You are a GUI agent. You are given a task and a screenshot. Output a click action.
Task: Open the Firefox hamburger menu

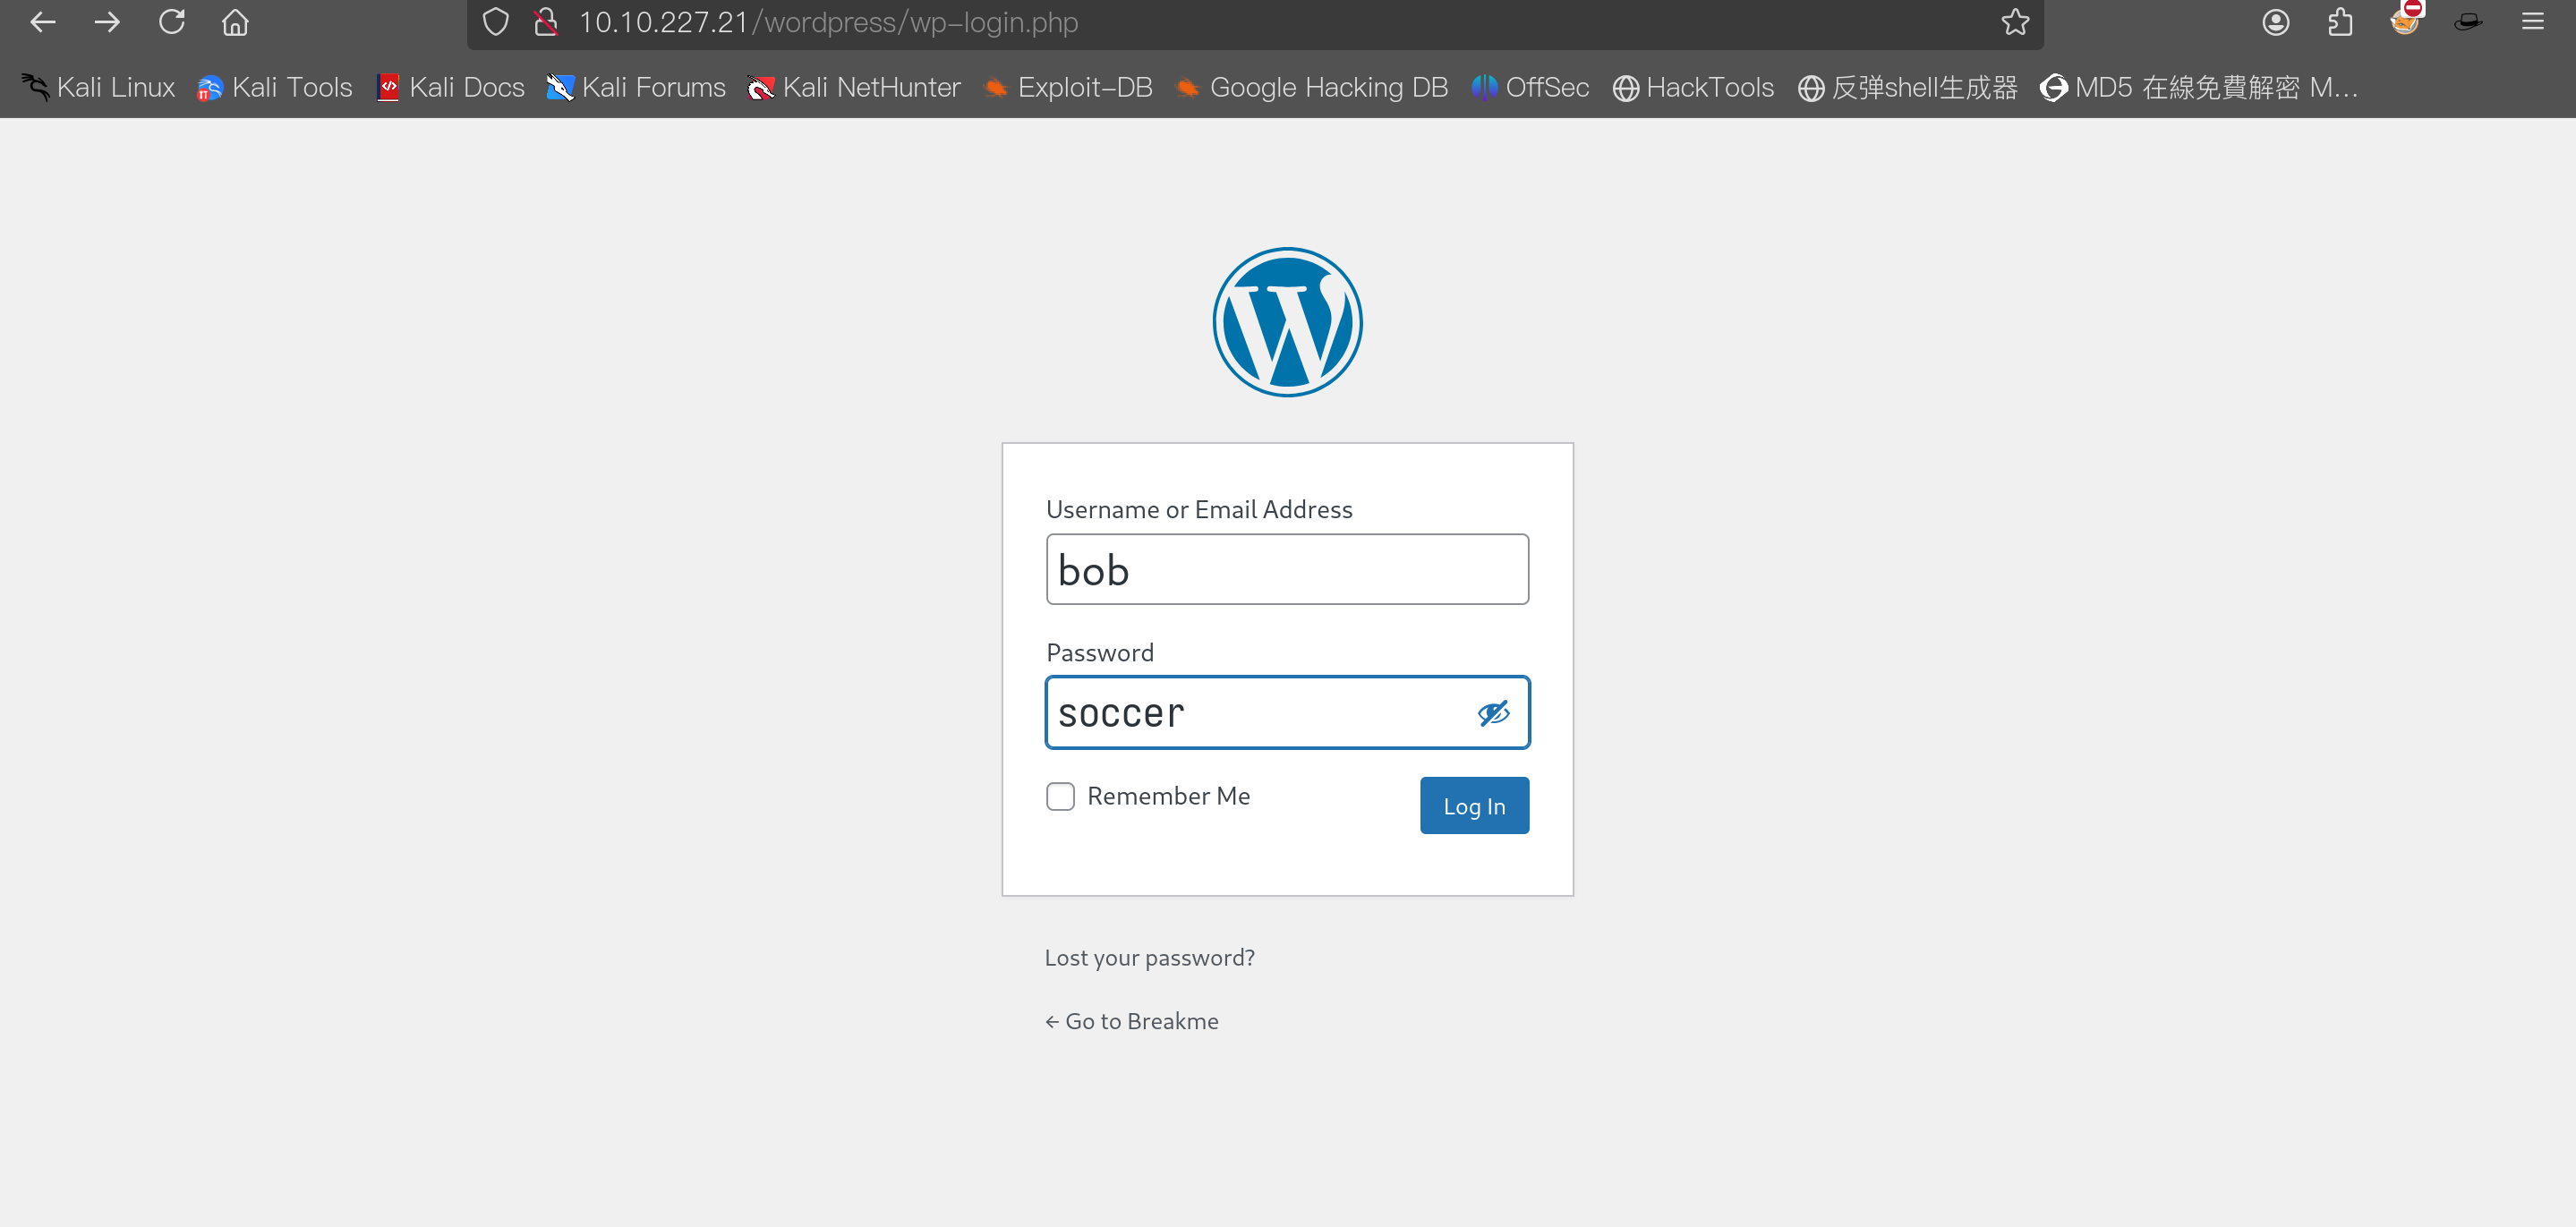[x=2532, y=22]
